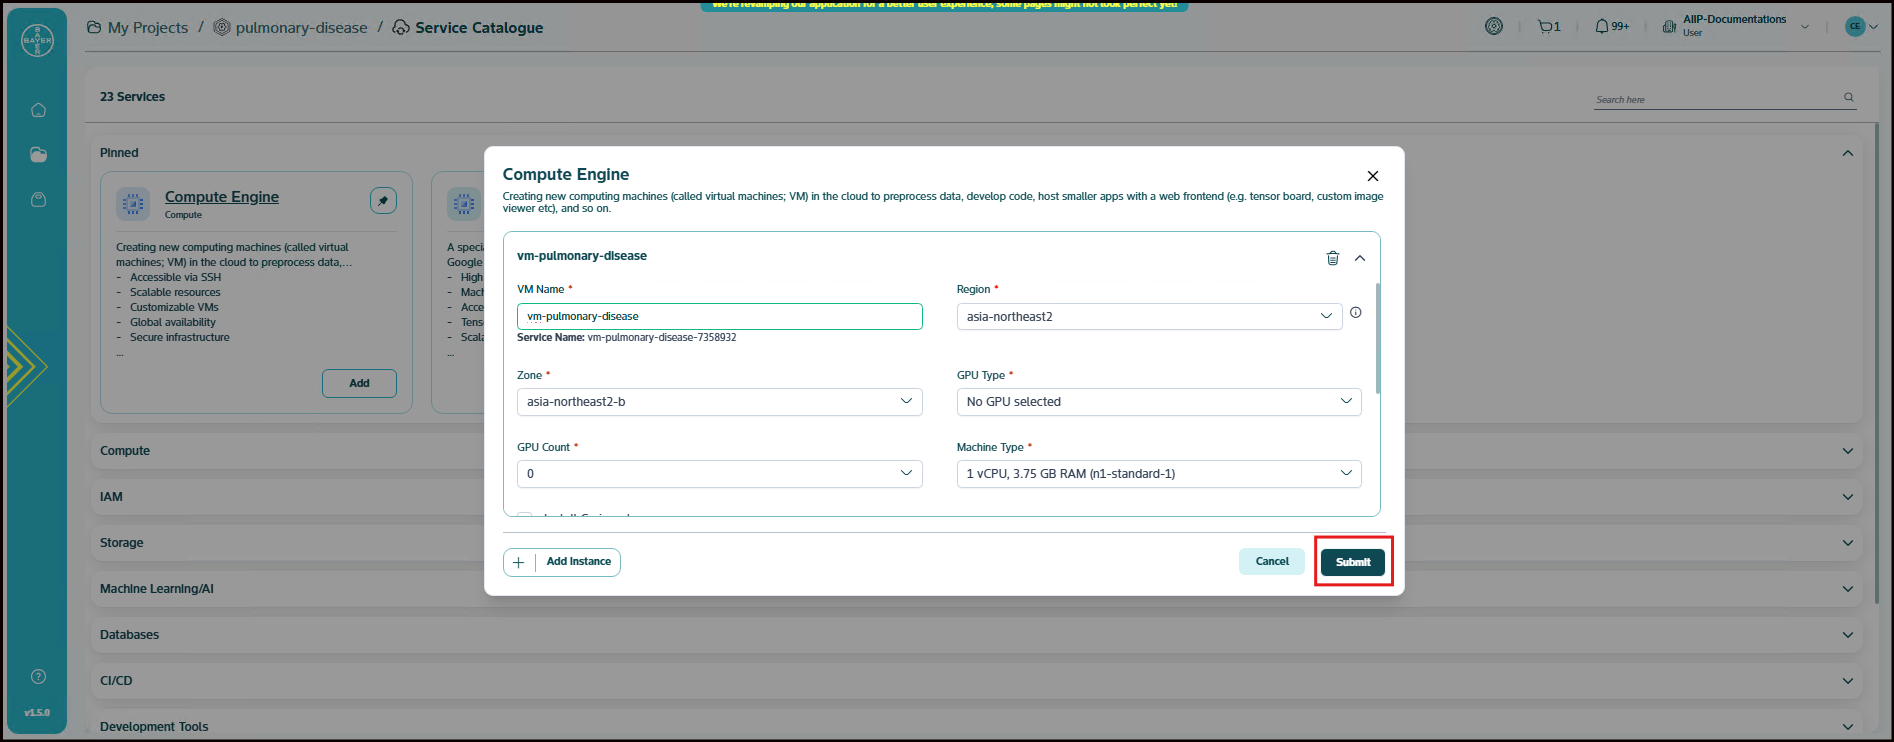This screenshot has height=742, width=1894.
Task: Unpin the Compute Engine service card
Action: pyautogui.click(x=383, y=201)
